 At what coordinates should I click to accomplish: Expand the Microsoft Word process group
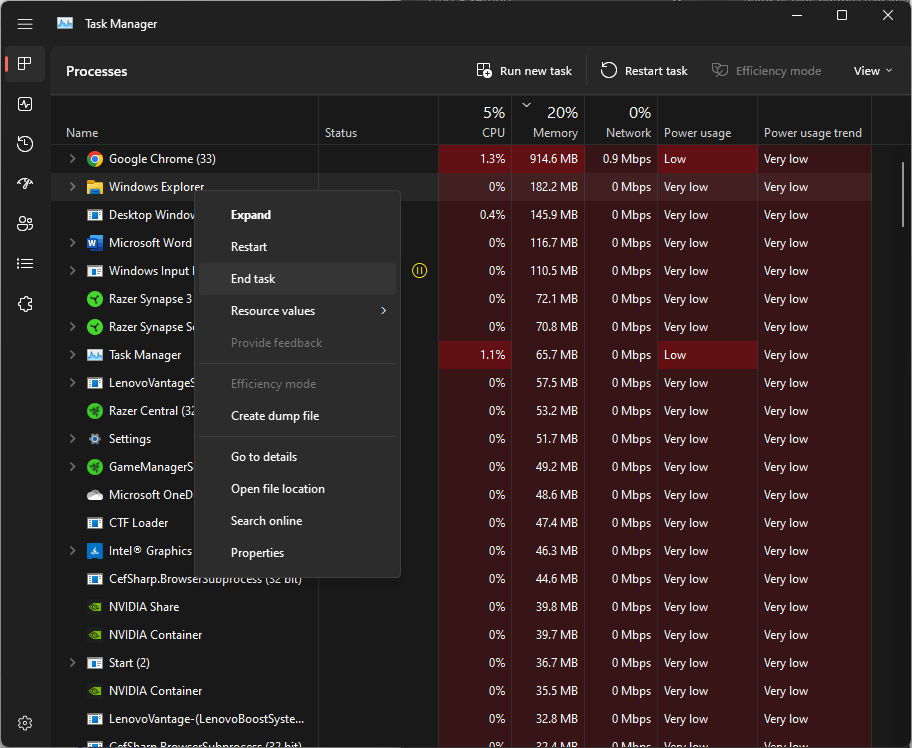click(x=72, y=243)
